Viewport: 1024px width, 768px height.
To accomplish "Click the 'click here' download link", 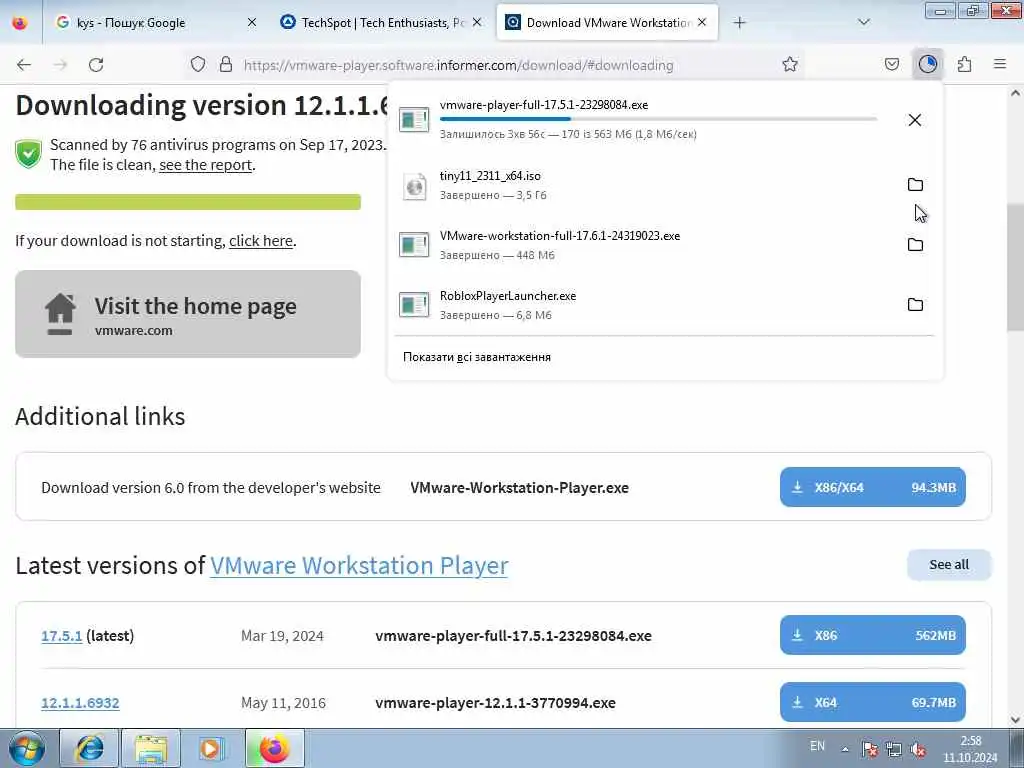I will [261, 241].
